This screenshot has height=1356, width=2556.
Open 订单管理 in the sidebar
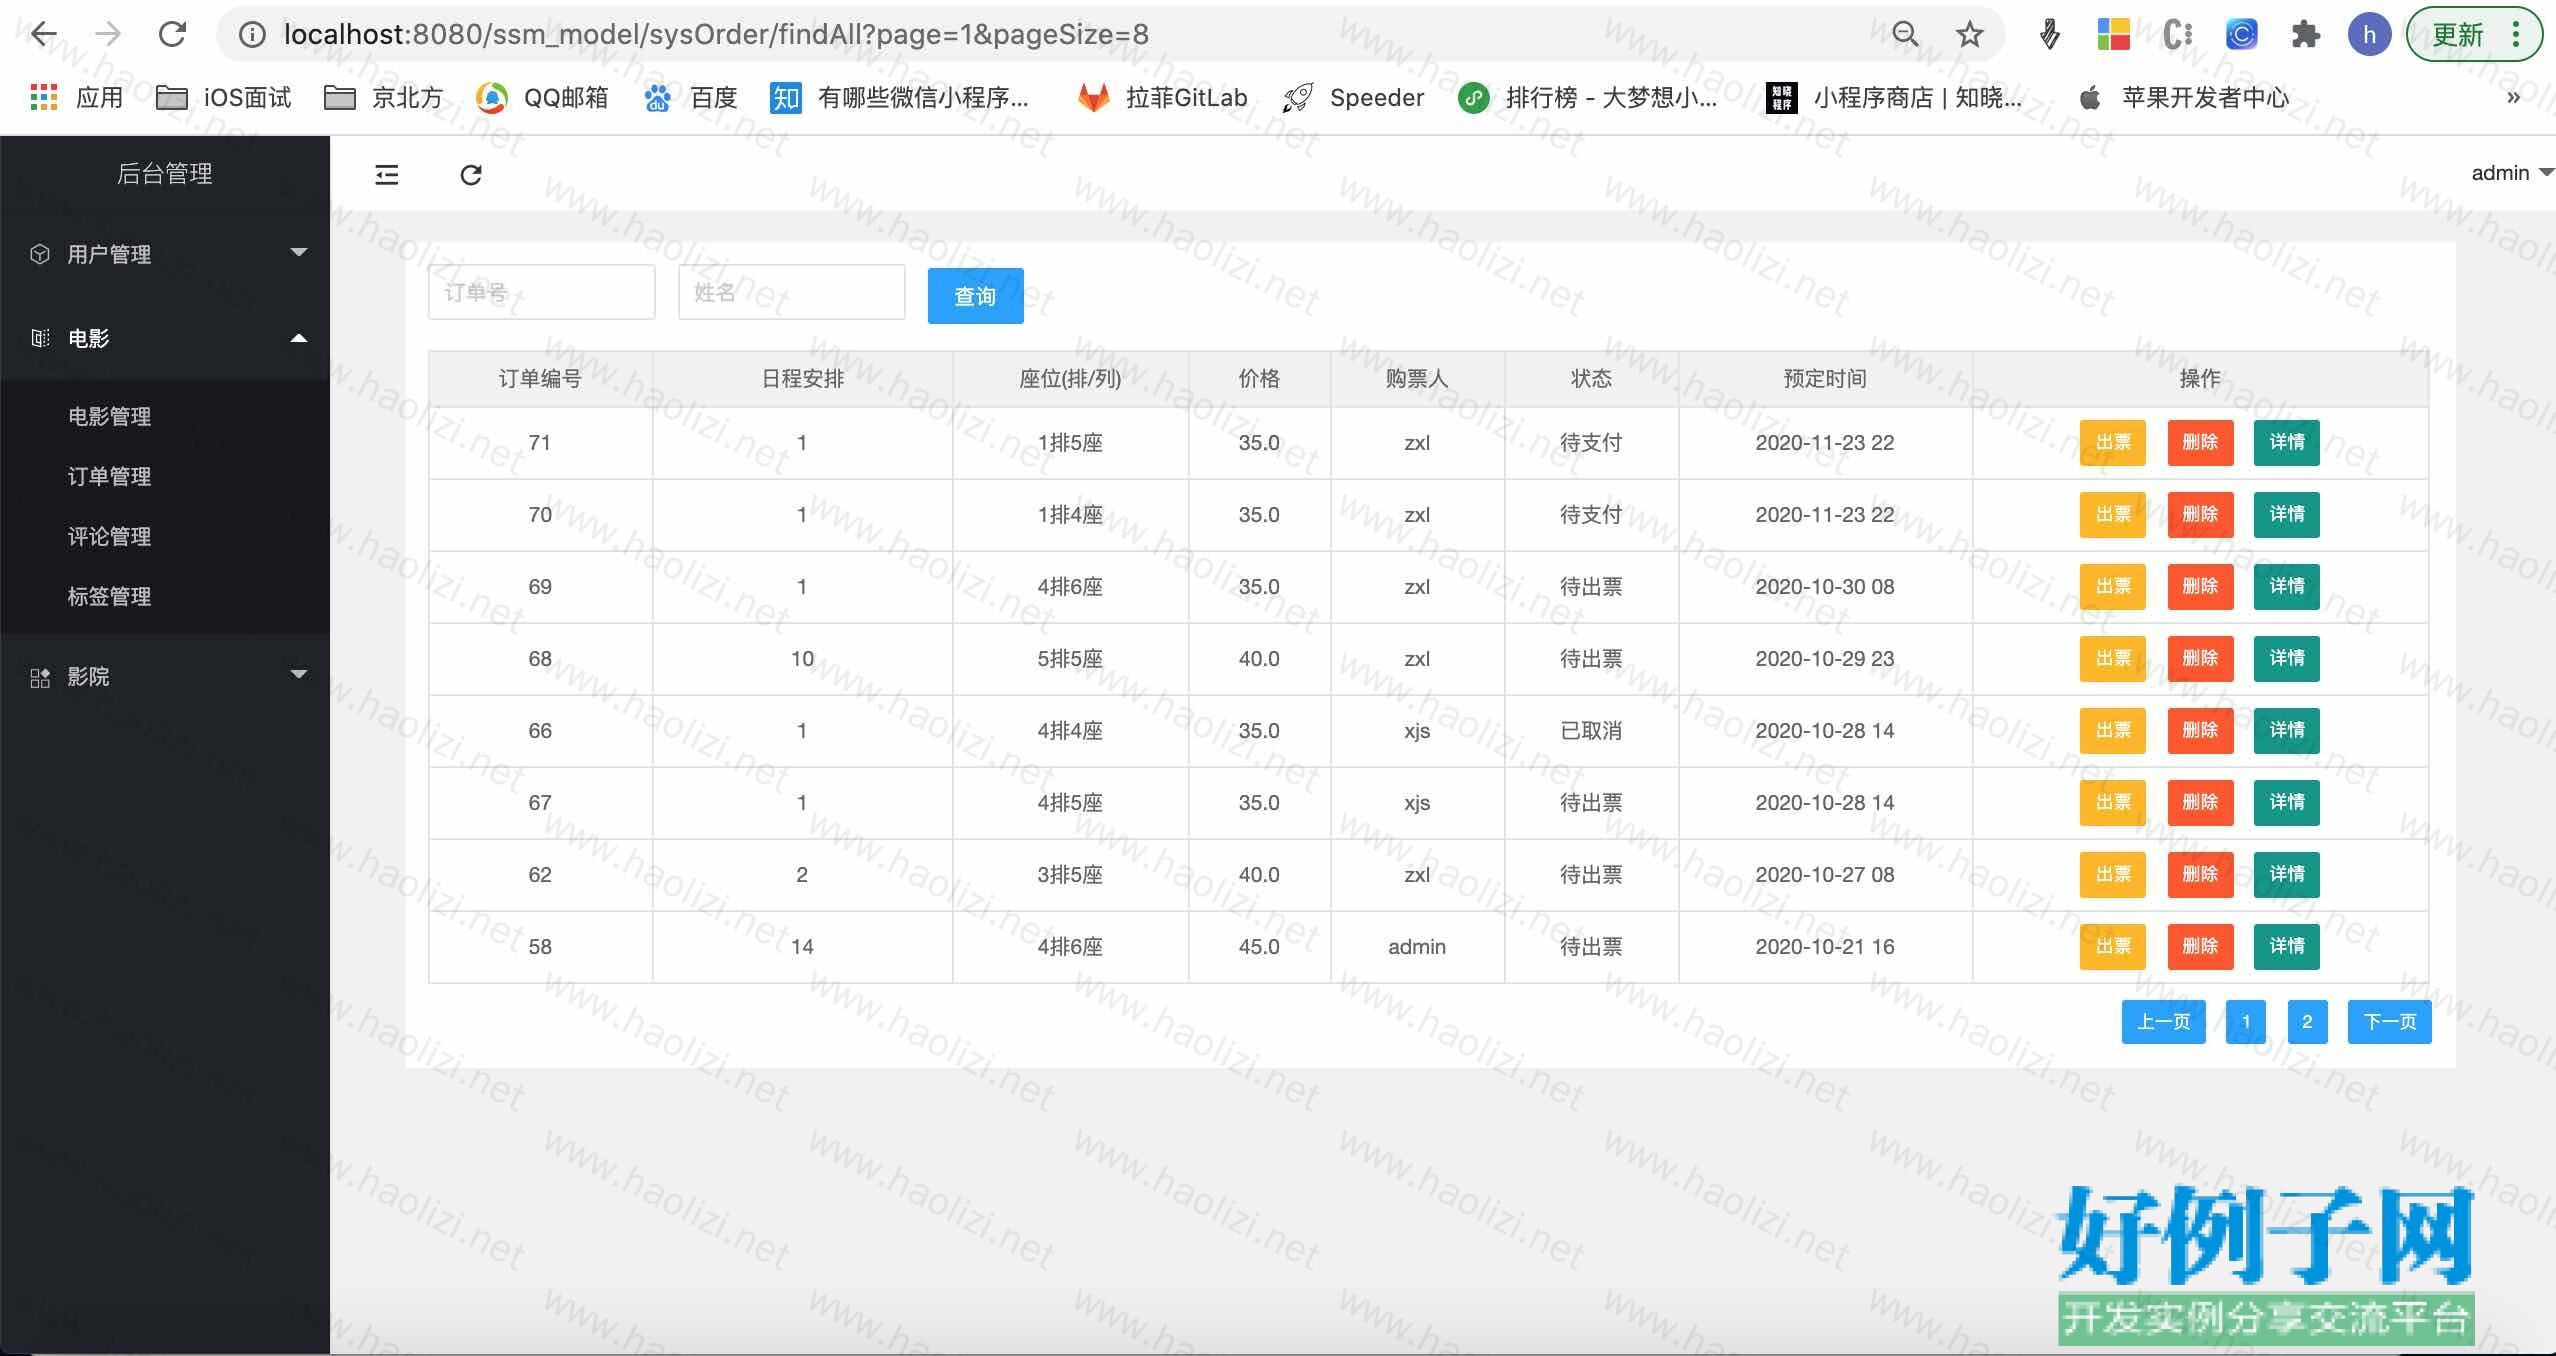tap(109, 476)
